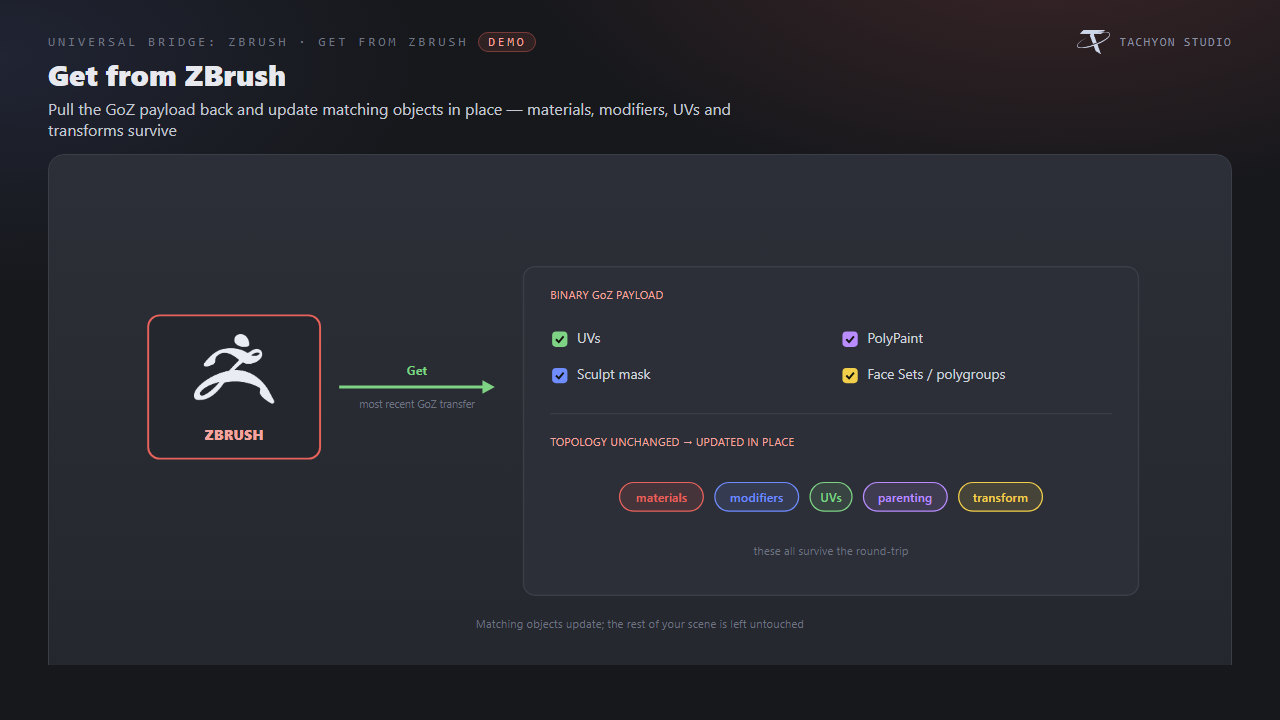The image size is (1280, 720).
Task: Click the TACHYON STUDIO brand text
Action: (x=1176, y=42)
